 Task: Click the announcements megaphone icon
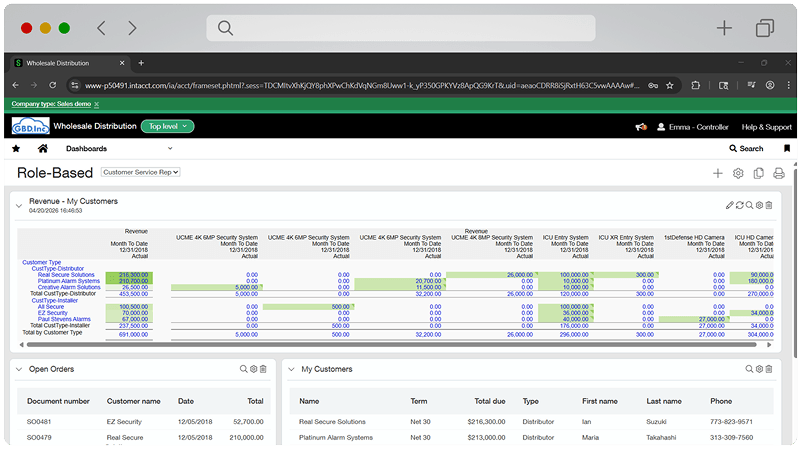(x=641, y=127)
